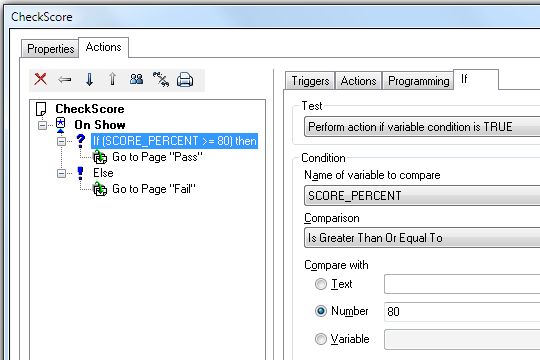Switch to the Properties tab
Viewport: 540px width, 360px height.
click(50, 49)
